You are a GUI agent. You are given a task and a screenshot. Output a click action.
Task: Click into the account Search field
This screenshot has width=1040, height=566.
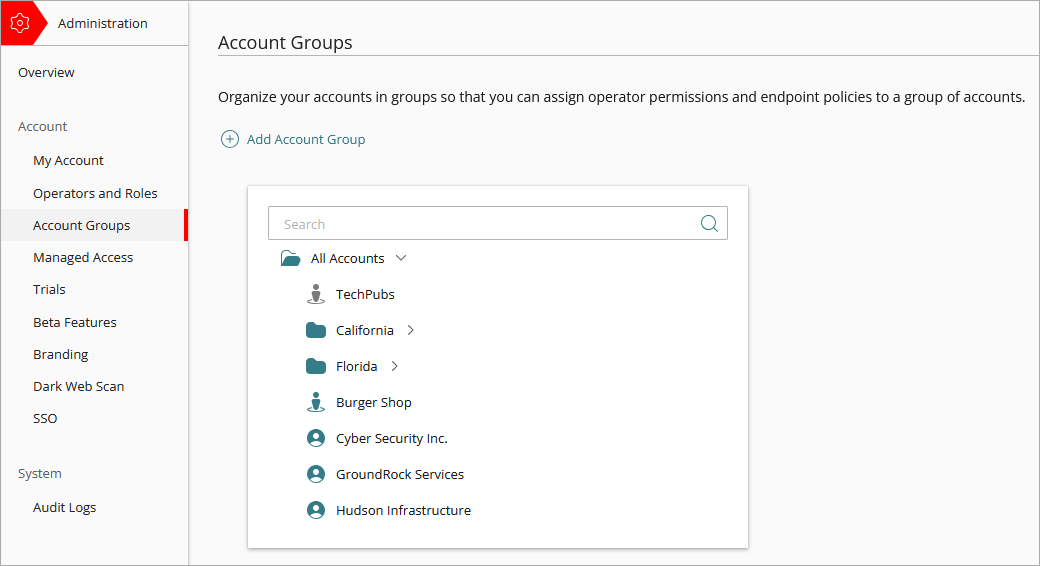point(480,224)
